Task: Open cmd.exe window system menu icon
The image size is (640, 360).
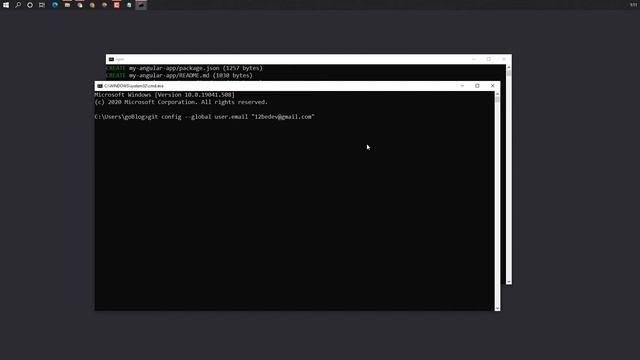Action: coord(100,86)
